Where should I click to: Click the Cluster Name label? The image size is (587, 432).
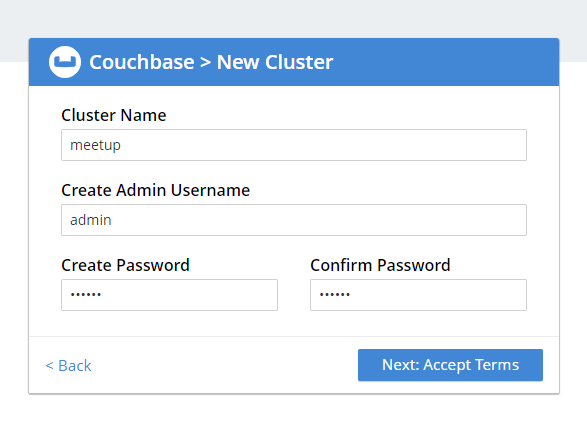114,115
